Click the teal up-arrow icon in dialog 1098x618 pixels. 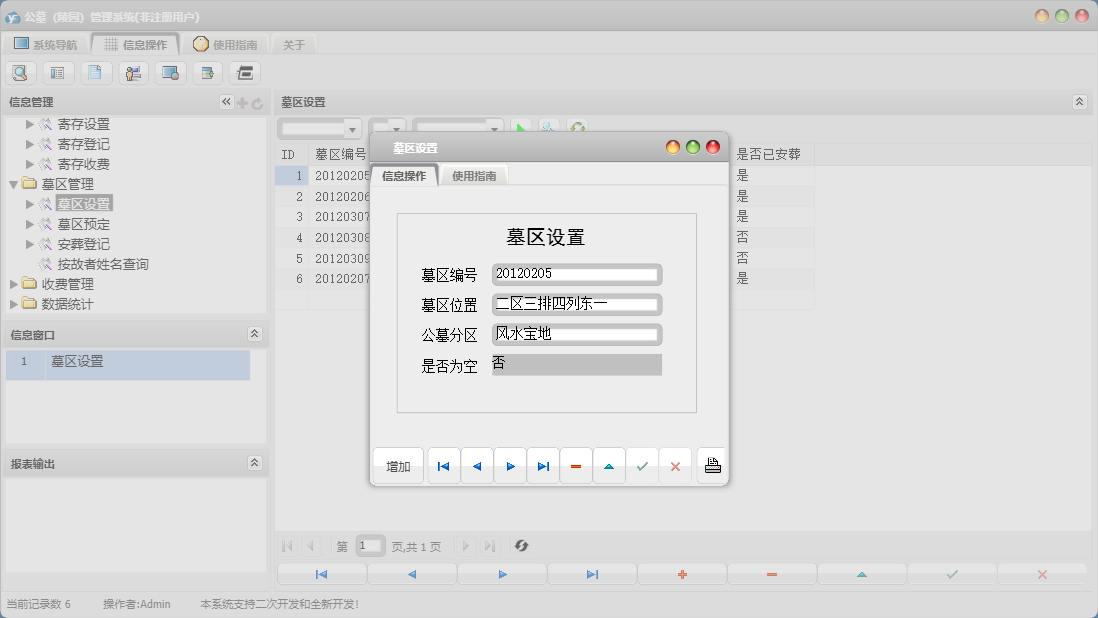click(x=609, y=466)
